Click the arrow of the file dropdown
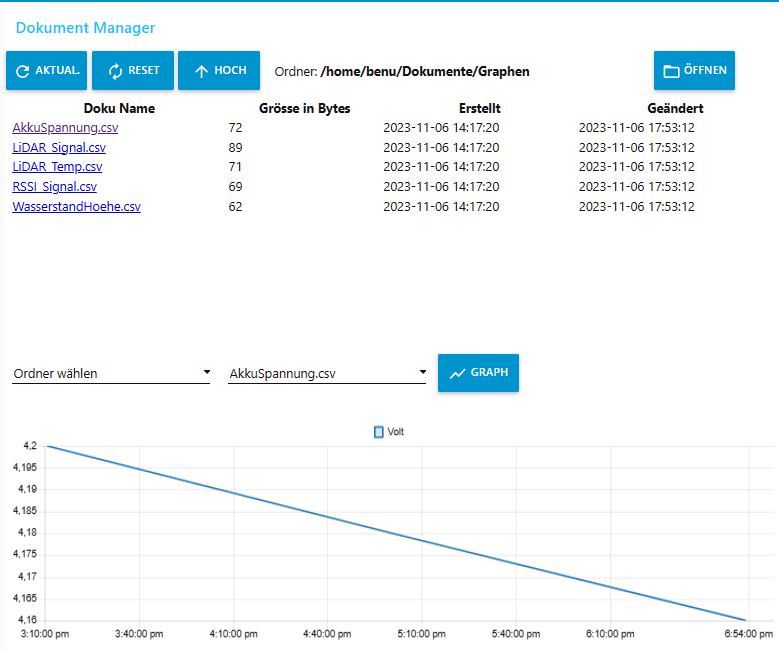 [x=422, y=372]
